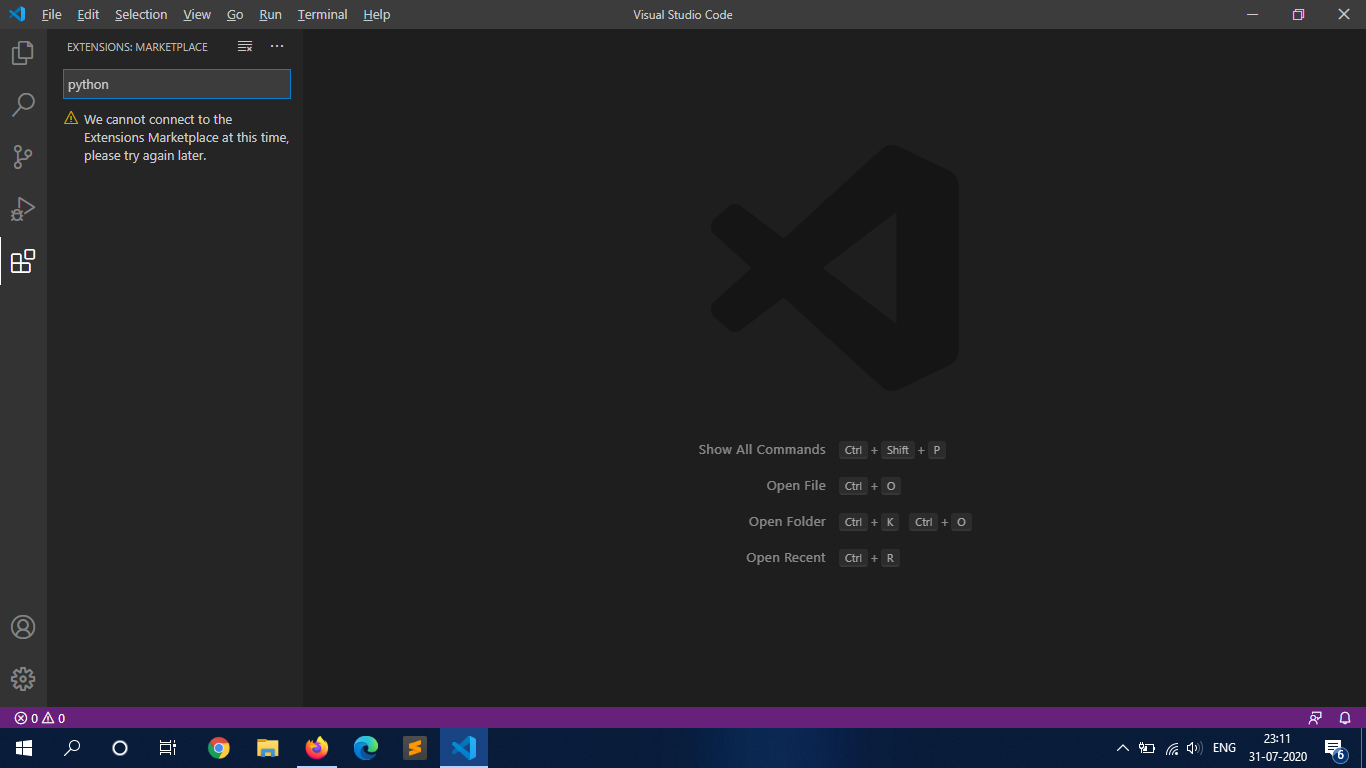Viewport: 1366px width, 768px height.
Task: Open the Manage gear icon
Action: (x=22, y=679)
